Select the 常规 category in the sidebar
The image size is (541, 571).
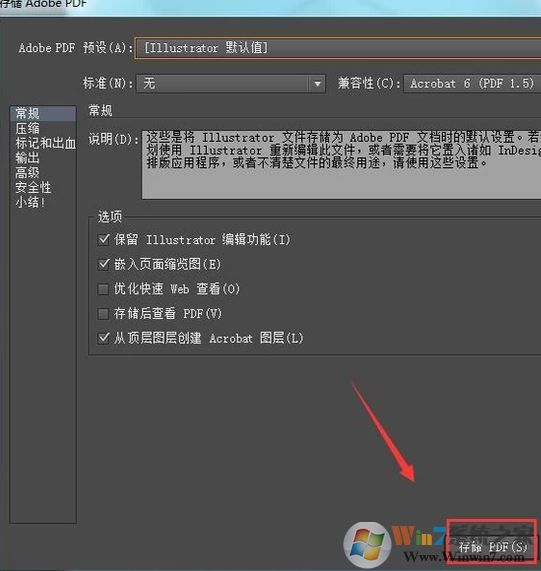pos(43,114)
